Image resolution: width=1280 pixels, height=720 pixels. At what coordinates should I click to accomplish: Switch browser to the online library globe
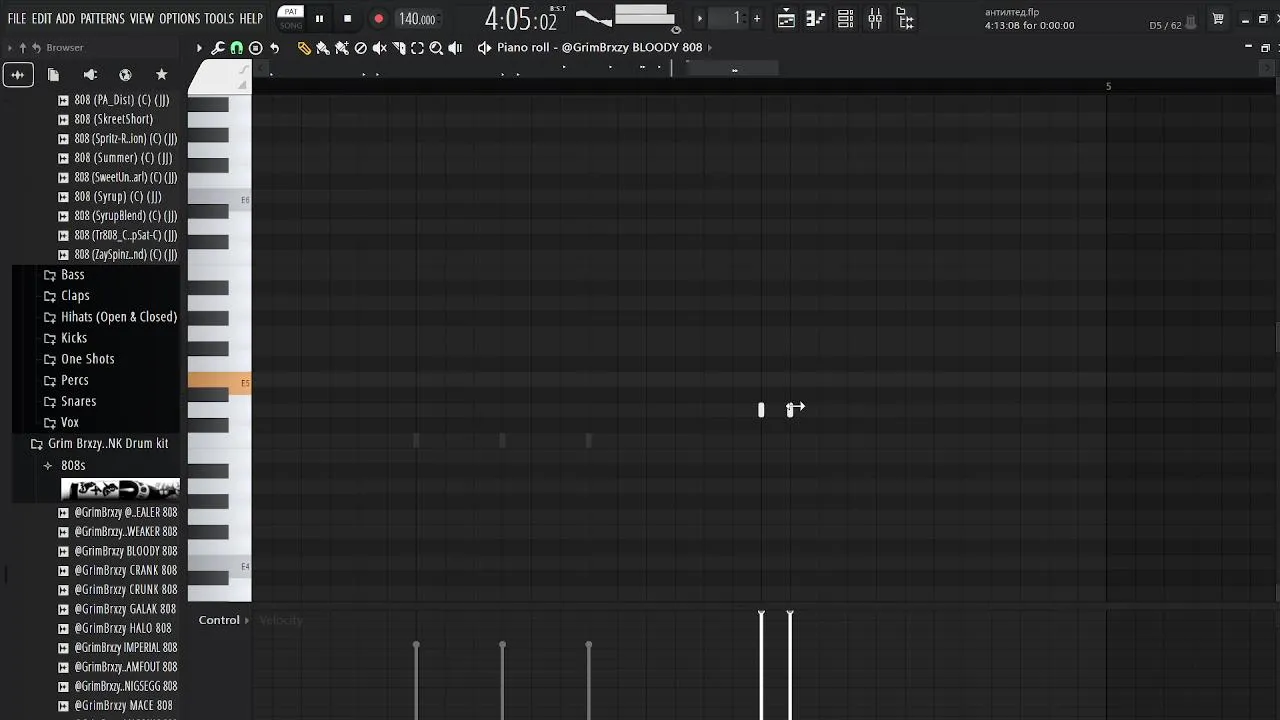125,75
